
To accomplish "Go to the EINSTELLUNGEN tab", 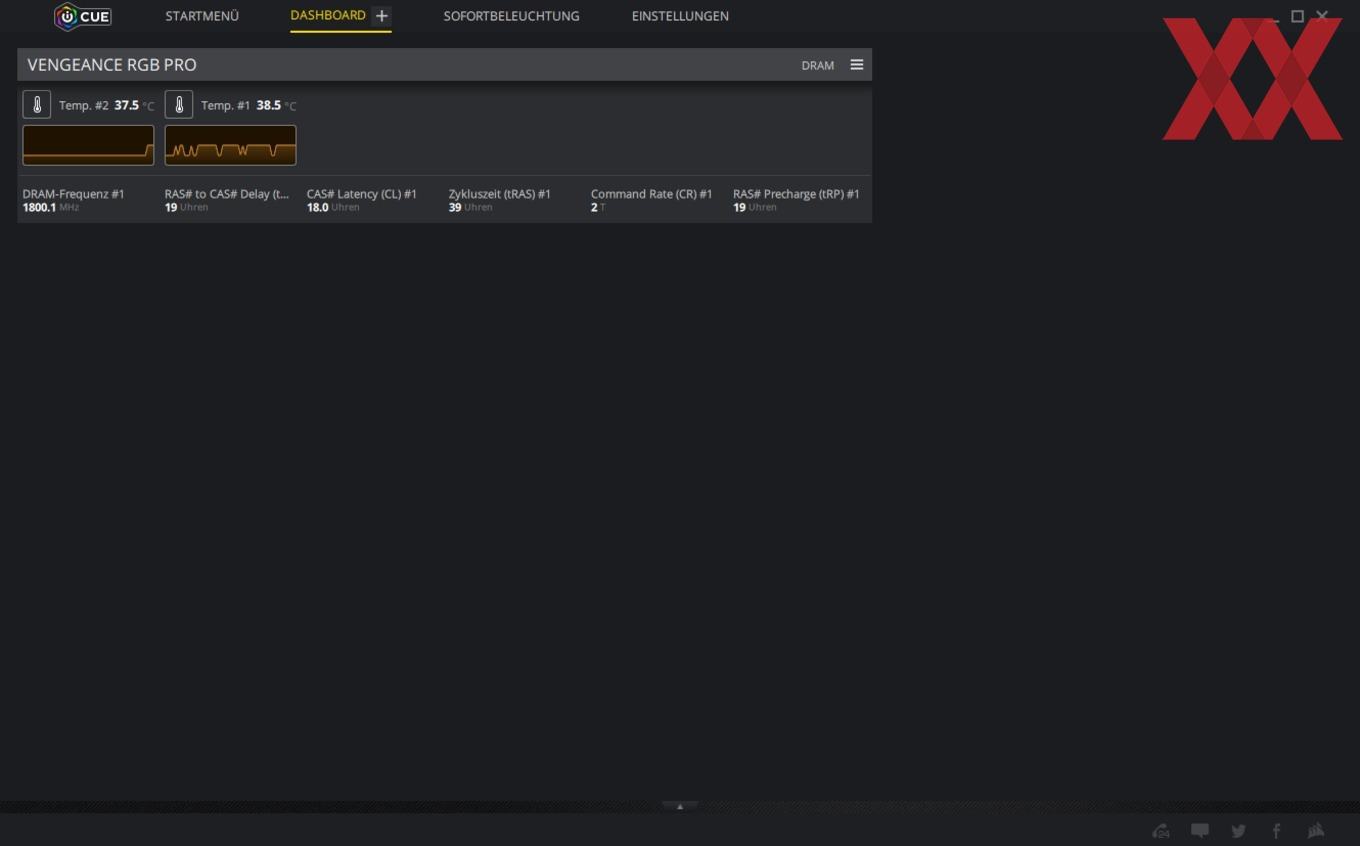I will coord(680,16).
